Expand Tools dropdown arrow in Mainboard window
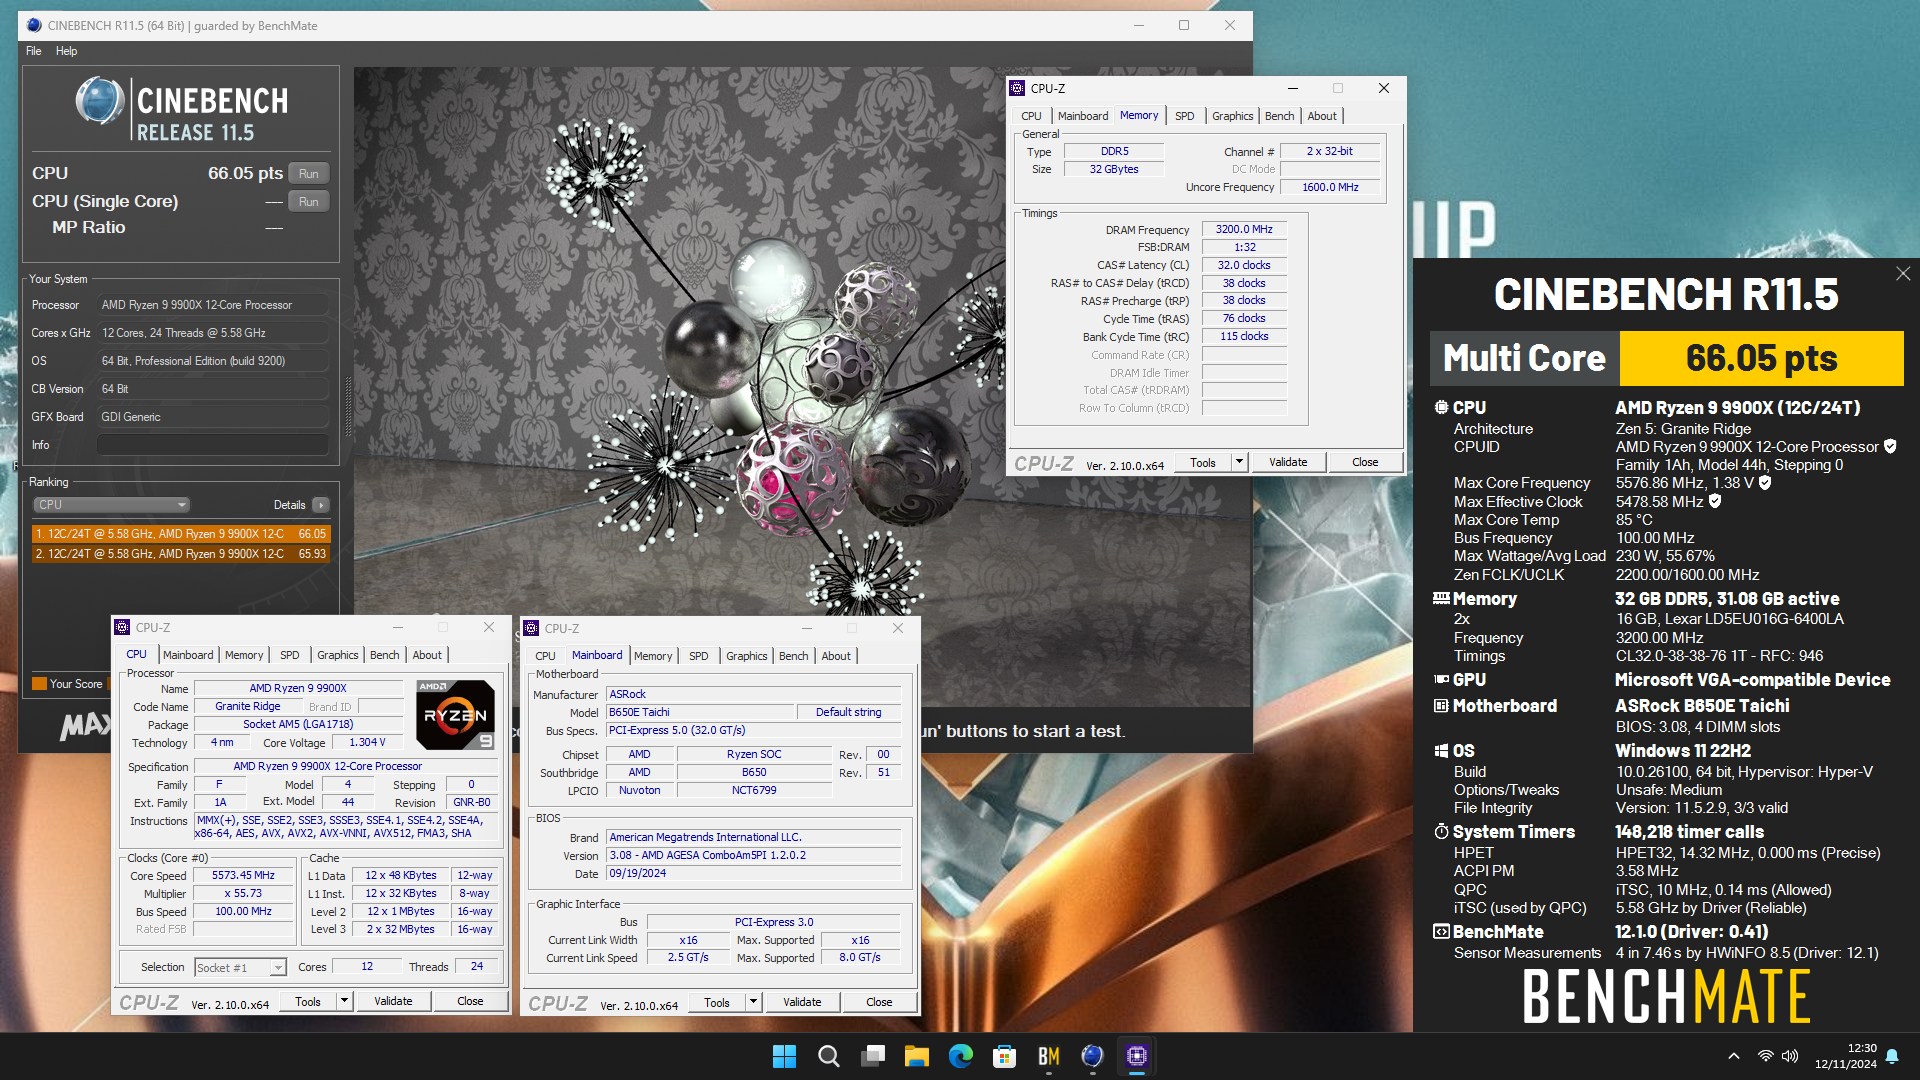The height and width of the screenshot is (1080, 1920). pos(753,1002)
